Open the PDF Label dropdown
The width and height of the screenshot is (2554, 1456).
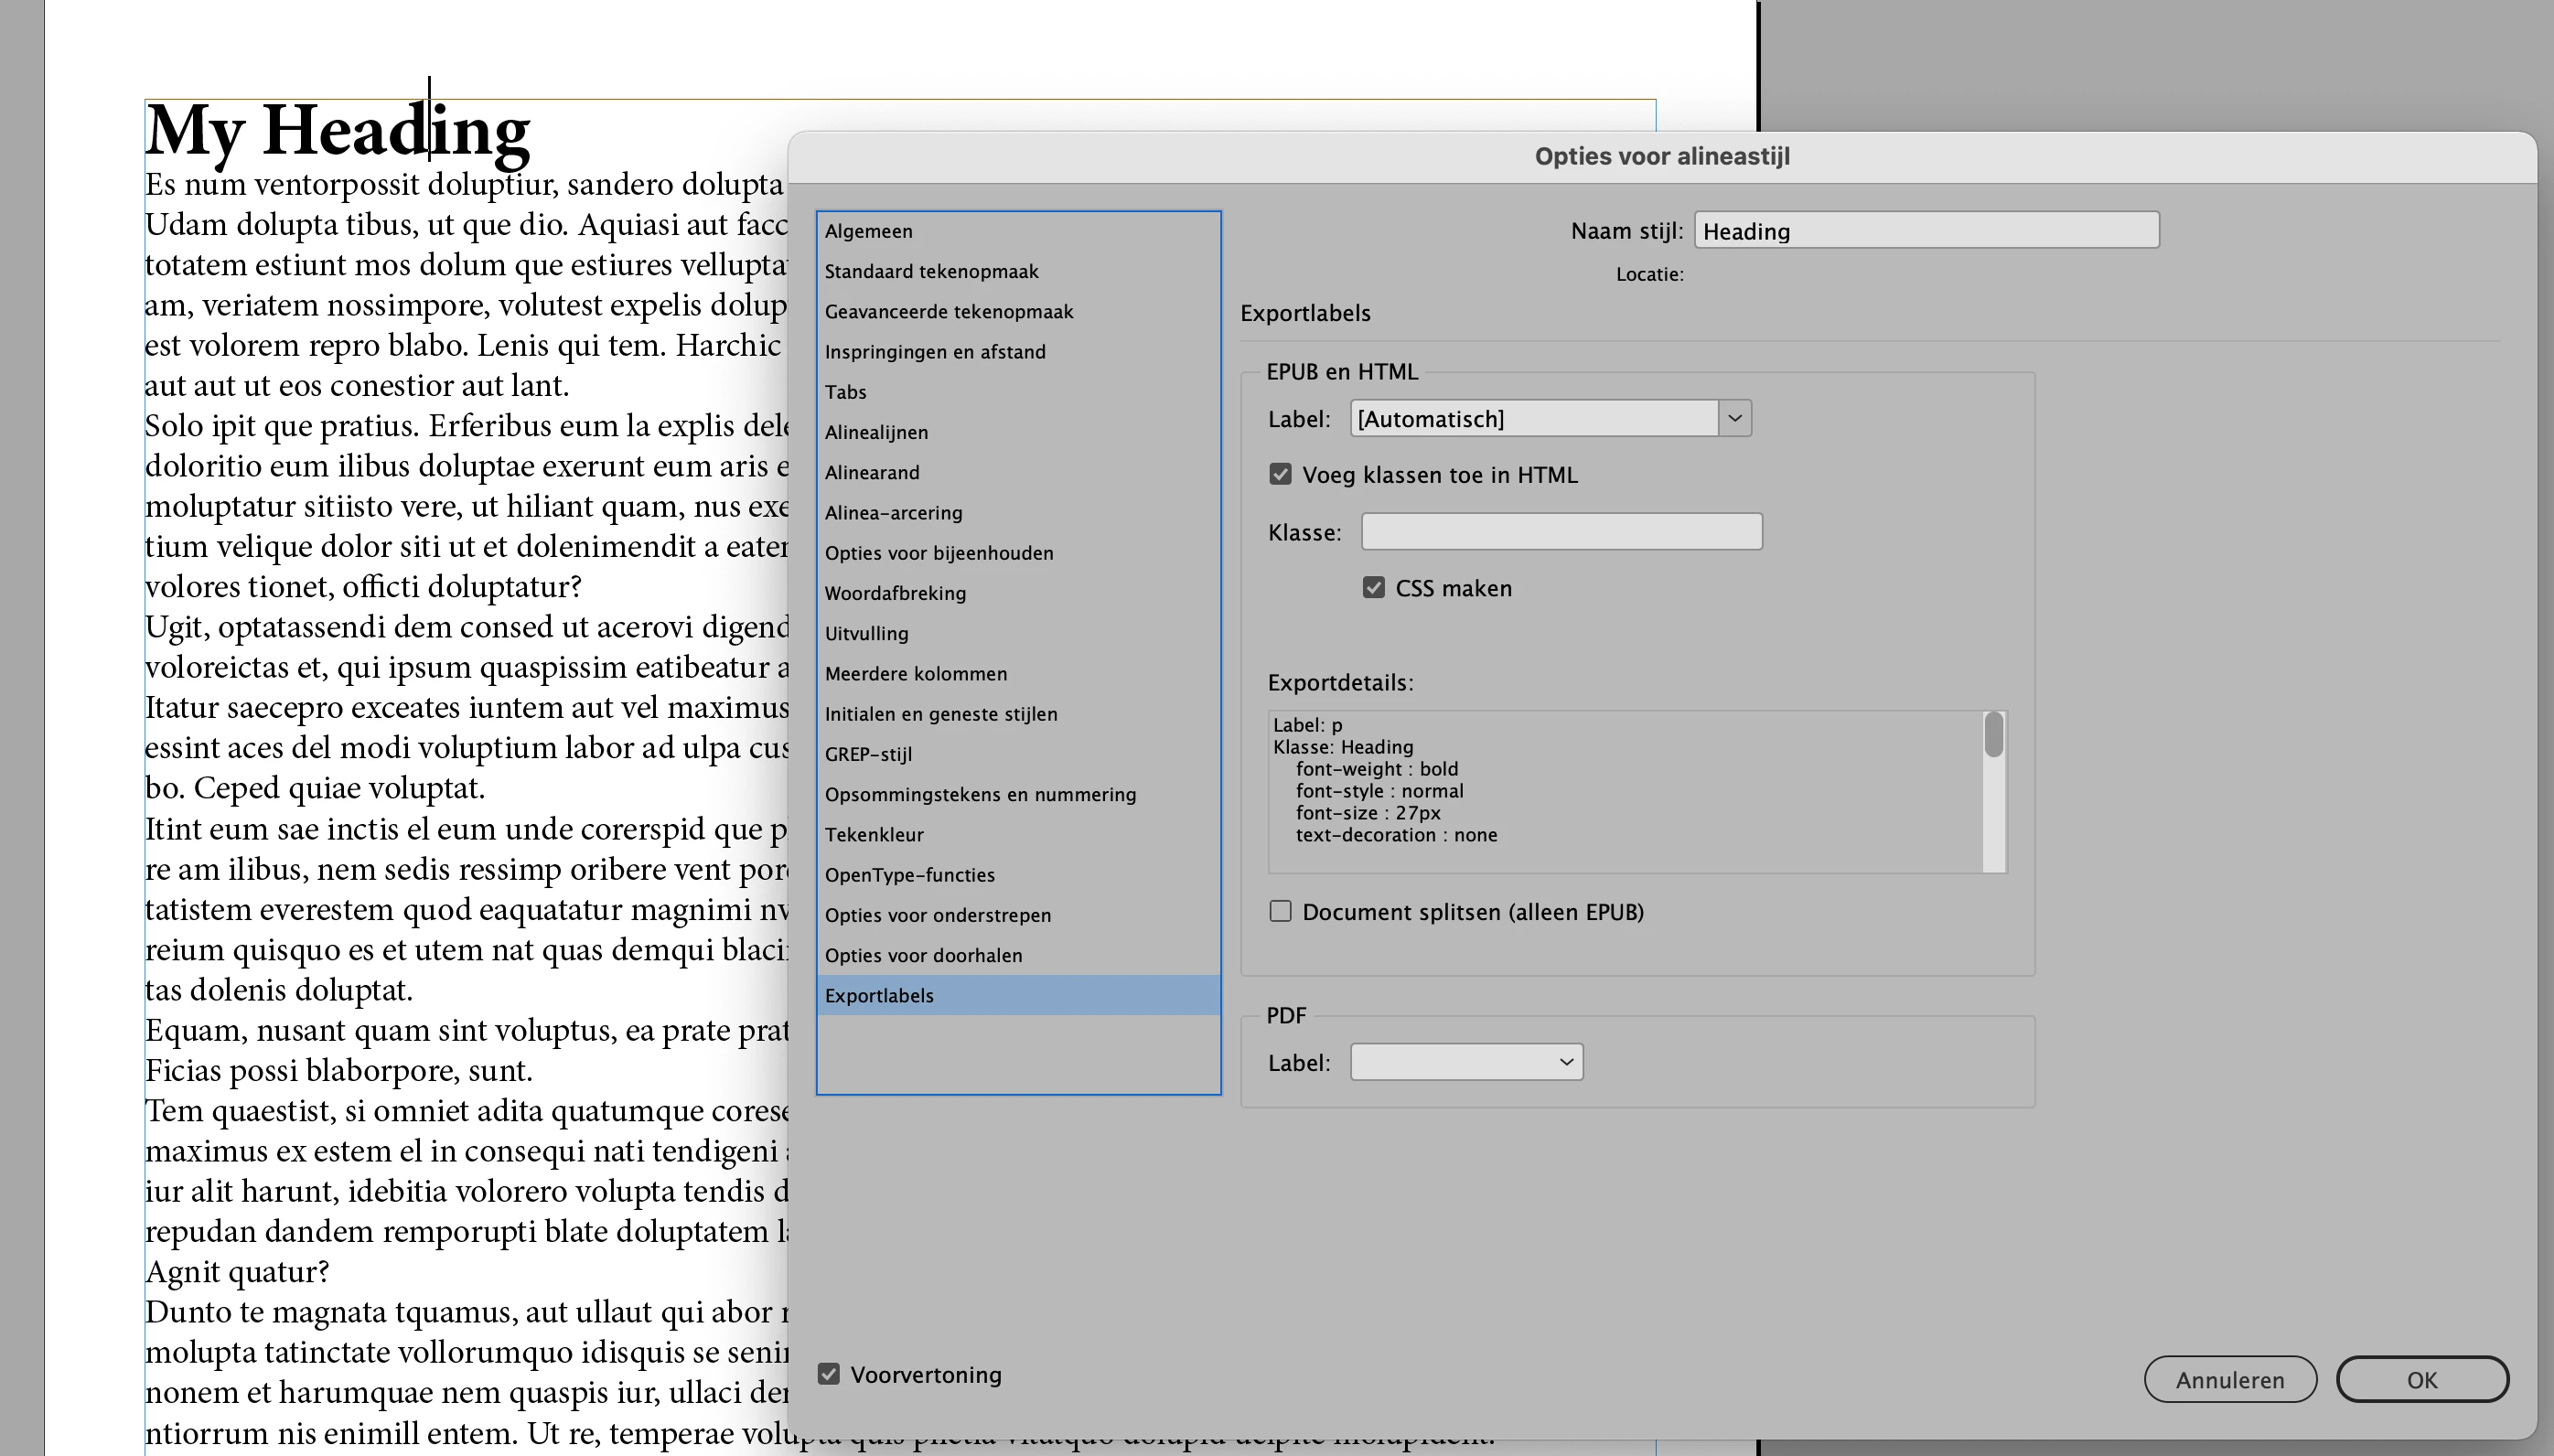point(1466,1062)
